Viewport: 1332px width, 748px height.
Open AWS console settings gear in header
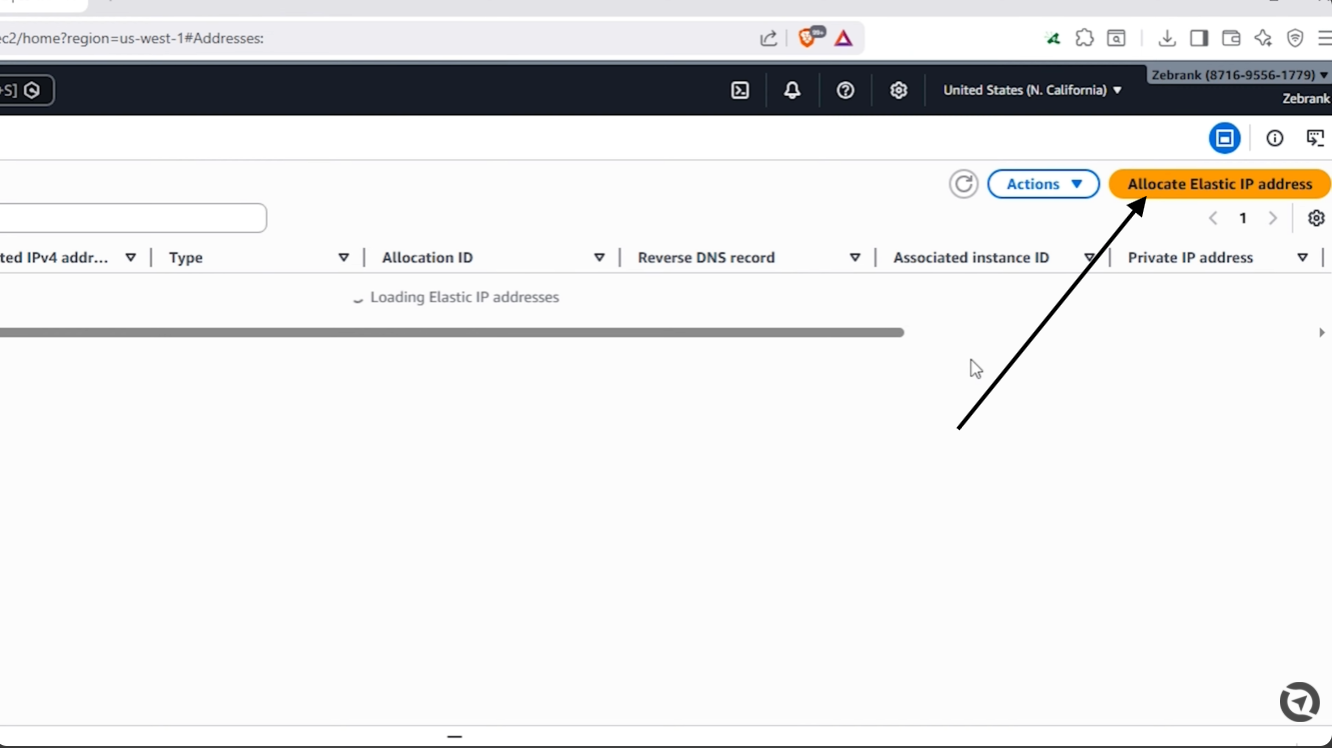click(x=898, y=90)
